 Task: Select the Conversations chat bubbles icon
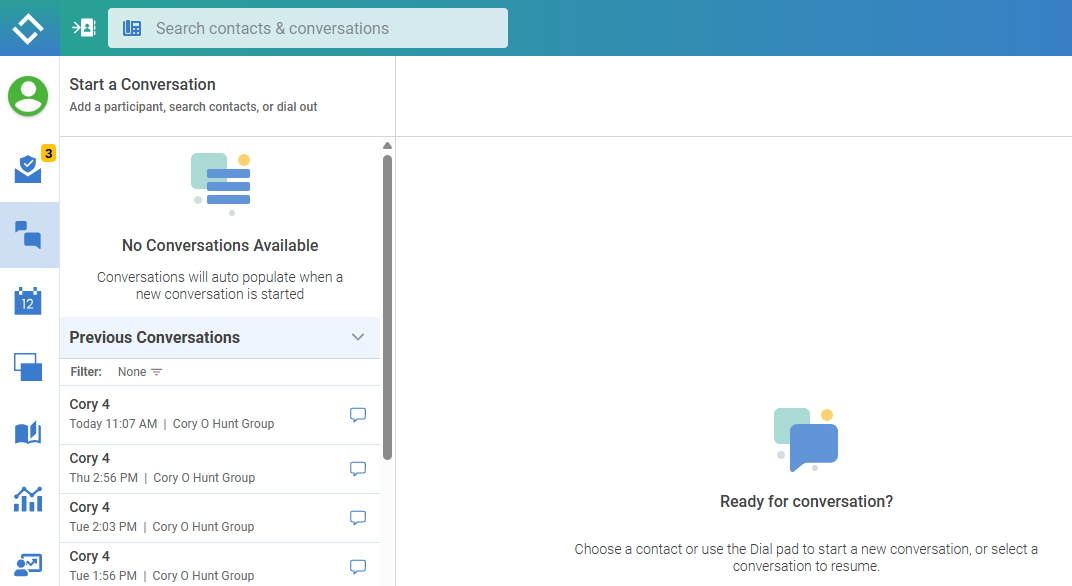click(x=29, y=235)
